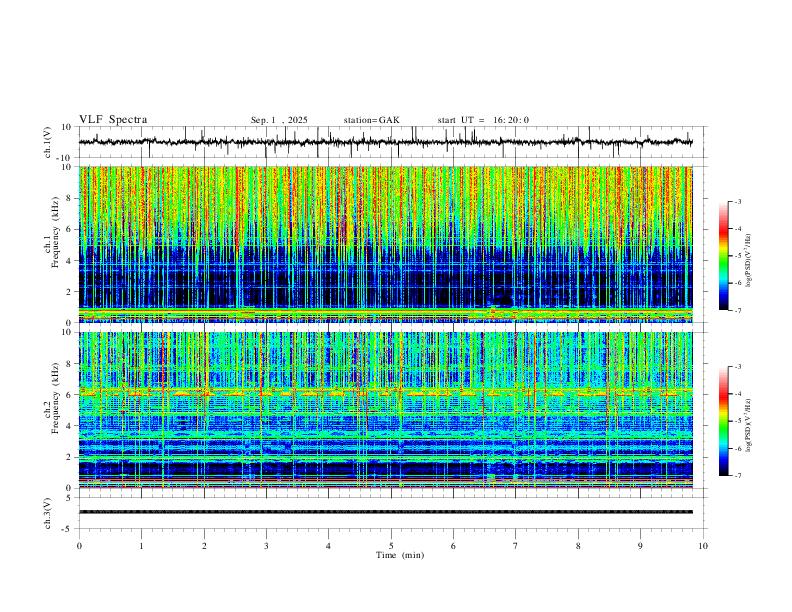Click the ch.3 flat voltage trace
This screenshot has width=792, height=612.
tap(385, 512)
